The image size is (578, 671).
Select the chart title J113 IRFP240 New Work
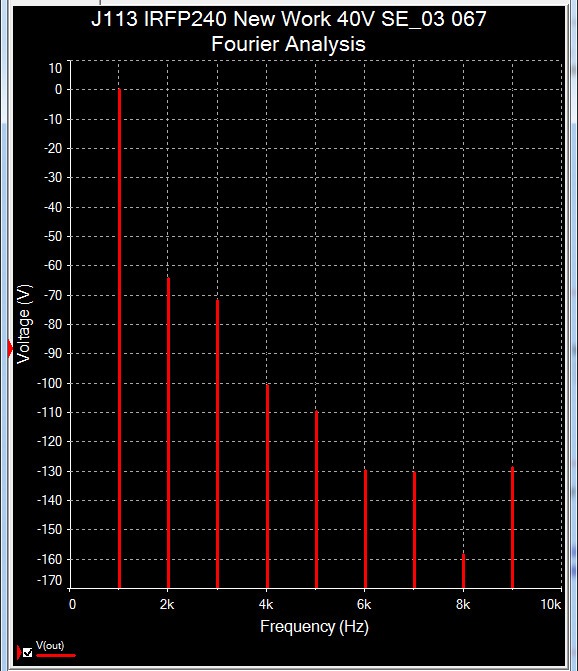click(289, 19)
